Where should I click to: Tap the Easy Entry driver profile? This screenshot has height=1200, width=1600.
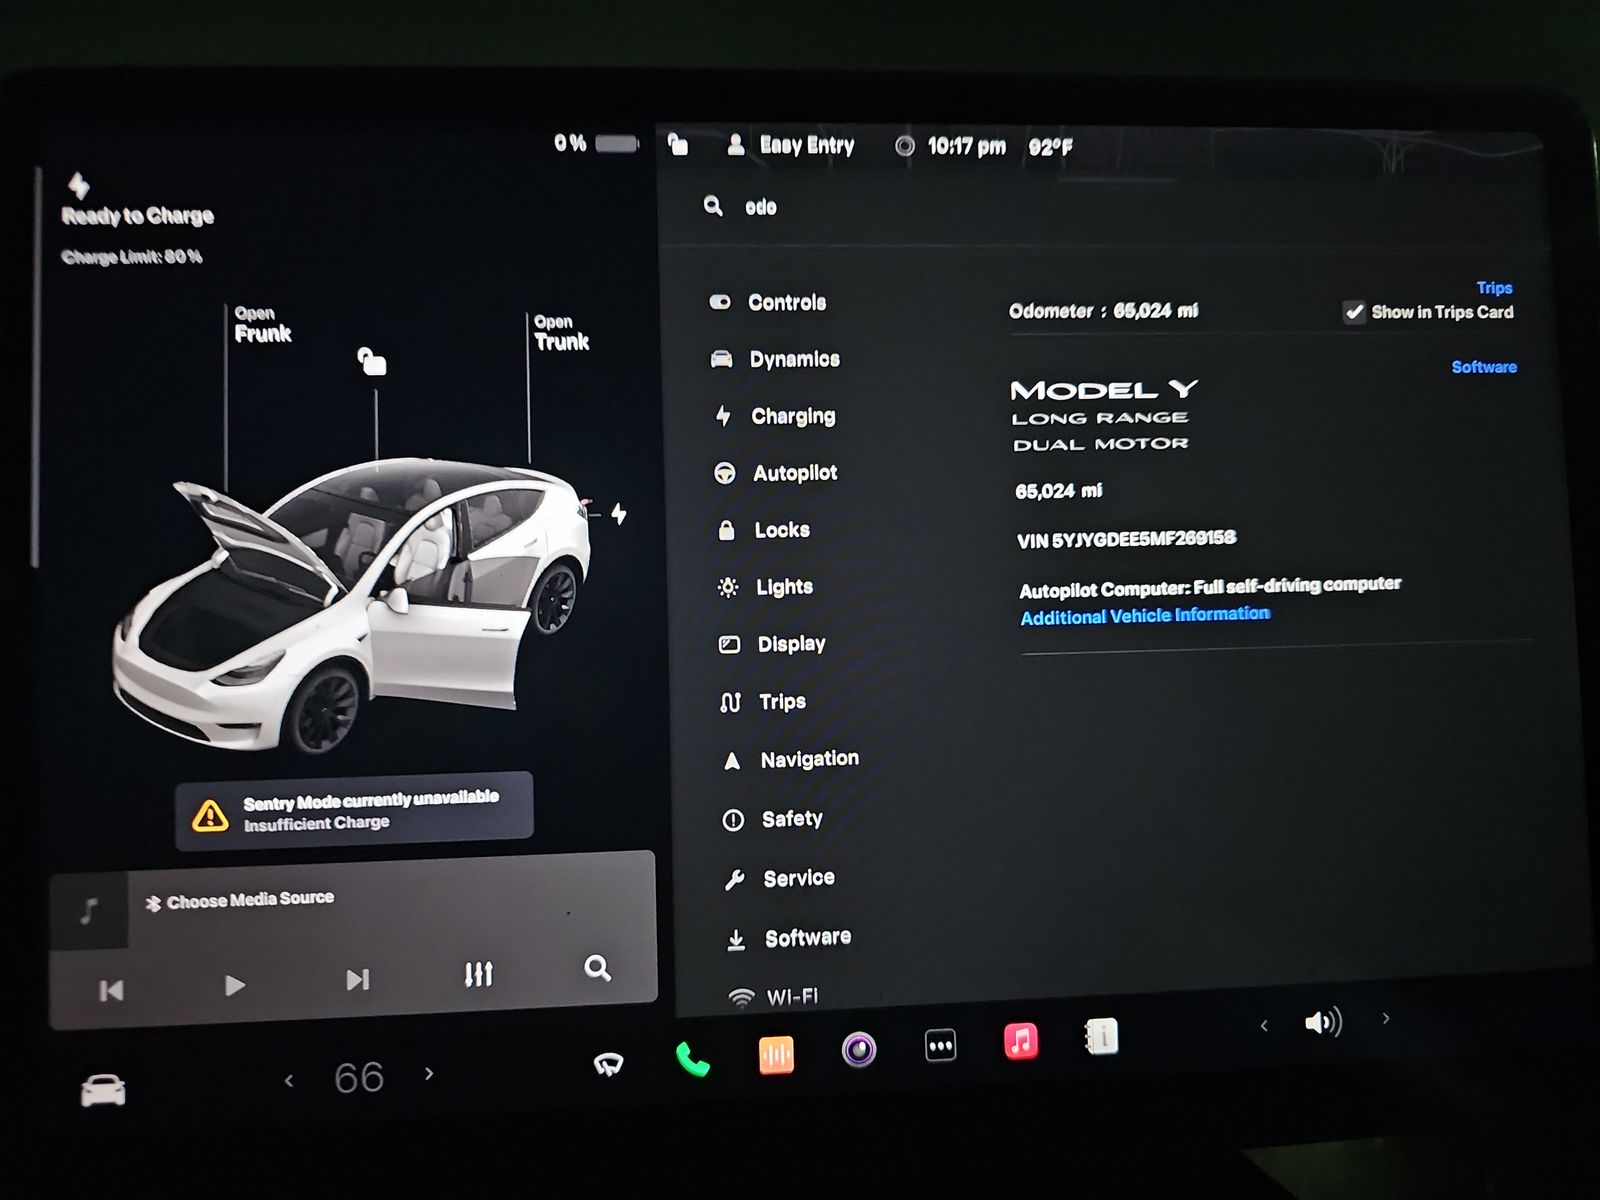click(x=791, y=146)
